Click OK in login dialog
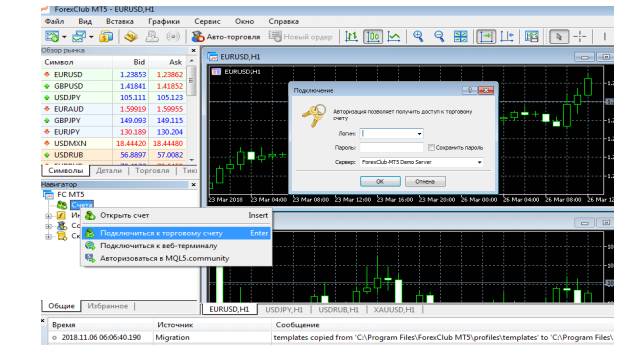The width and height of the screenshot is (640, 360). point(380,182)
